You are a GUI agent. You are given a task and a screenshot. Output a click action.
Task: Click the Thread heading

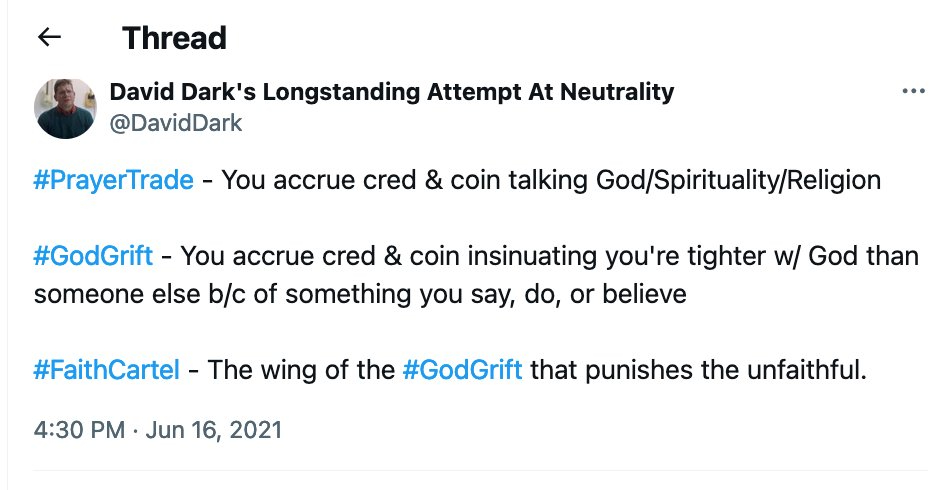click(174, 38)
